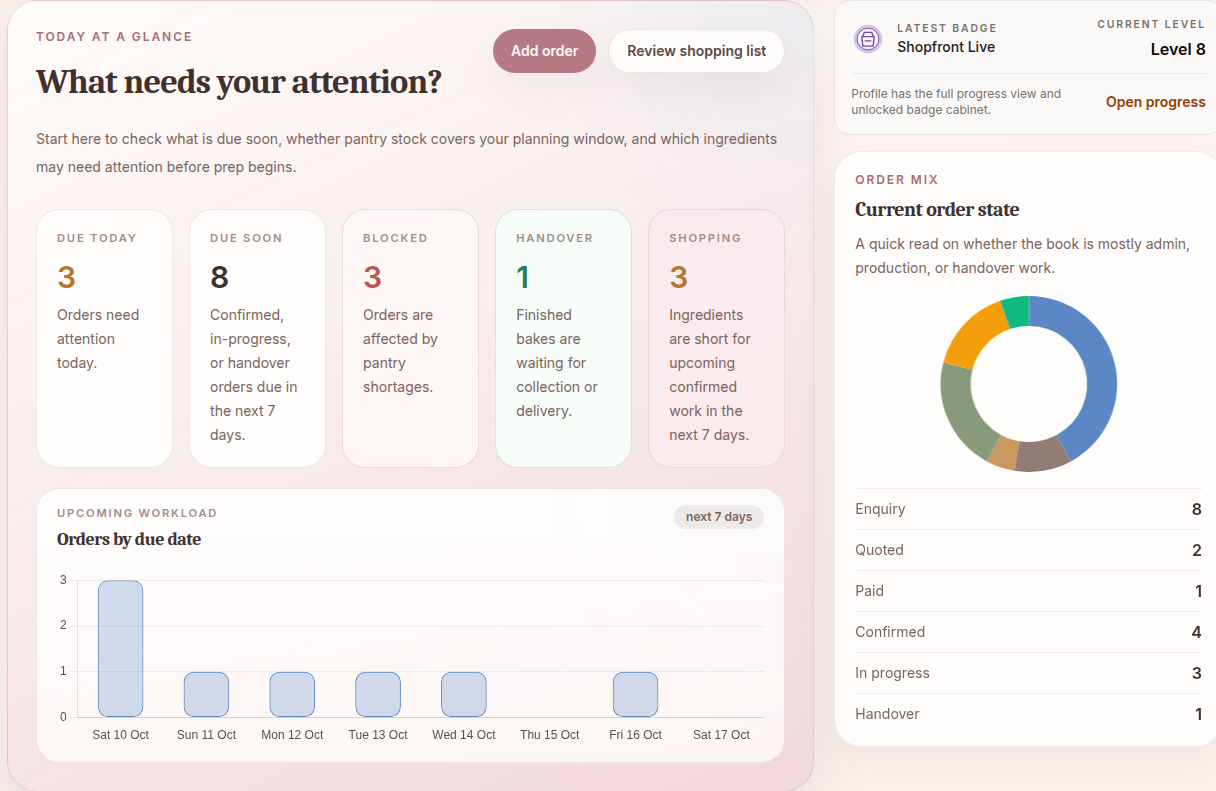The height and width of the screenshot is (791, 1216).
Task: Open Review shopping list
Action: (696, 51)
